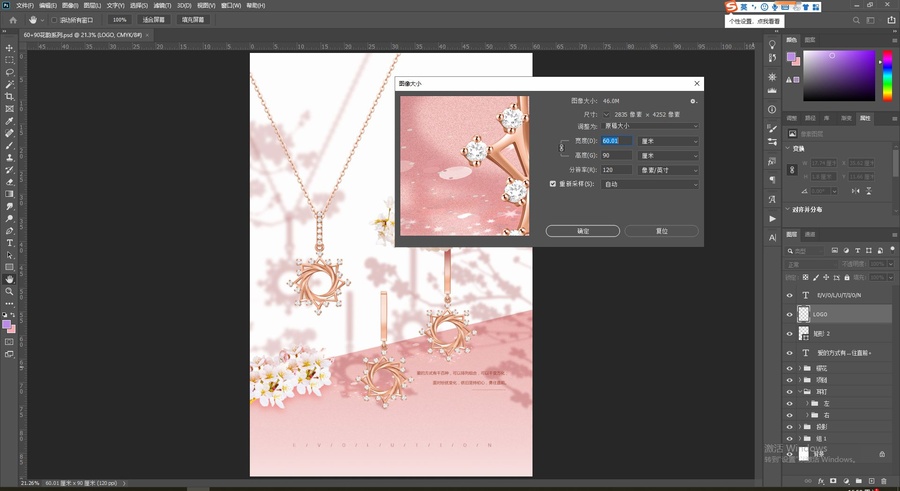The height and width of the screenshot is (491, 900).
Task: Click the 100% zoom button
Action: point(119,20)
